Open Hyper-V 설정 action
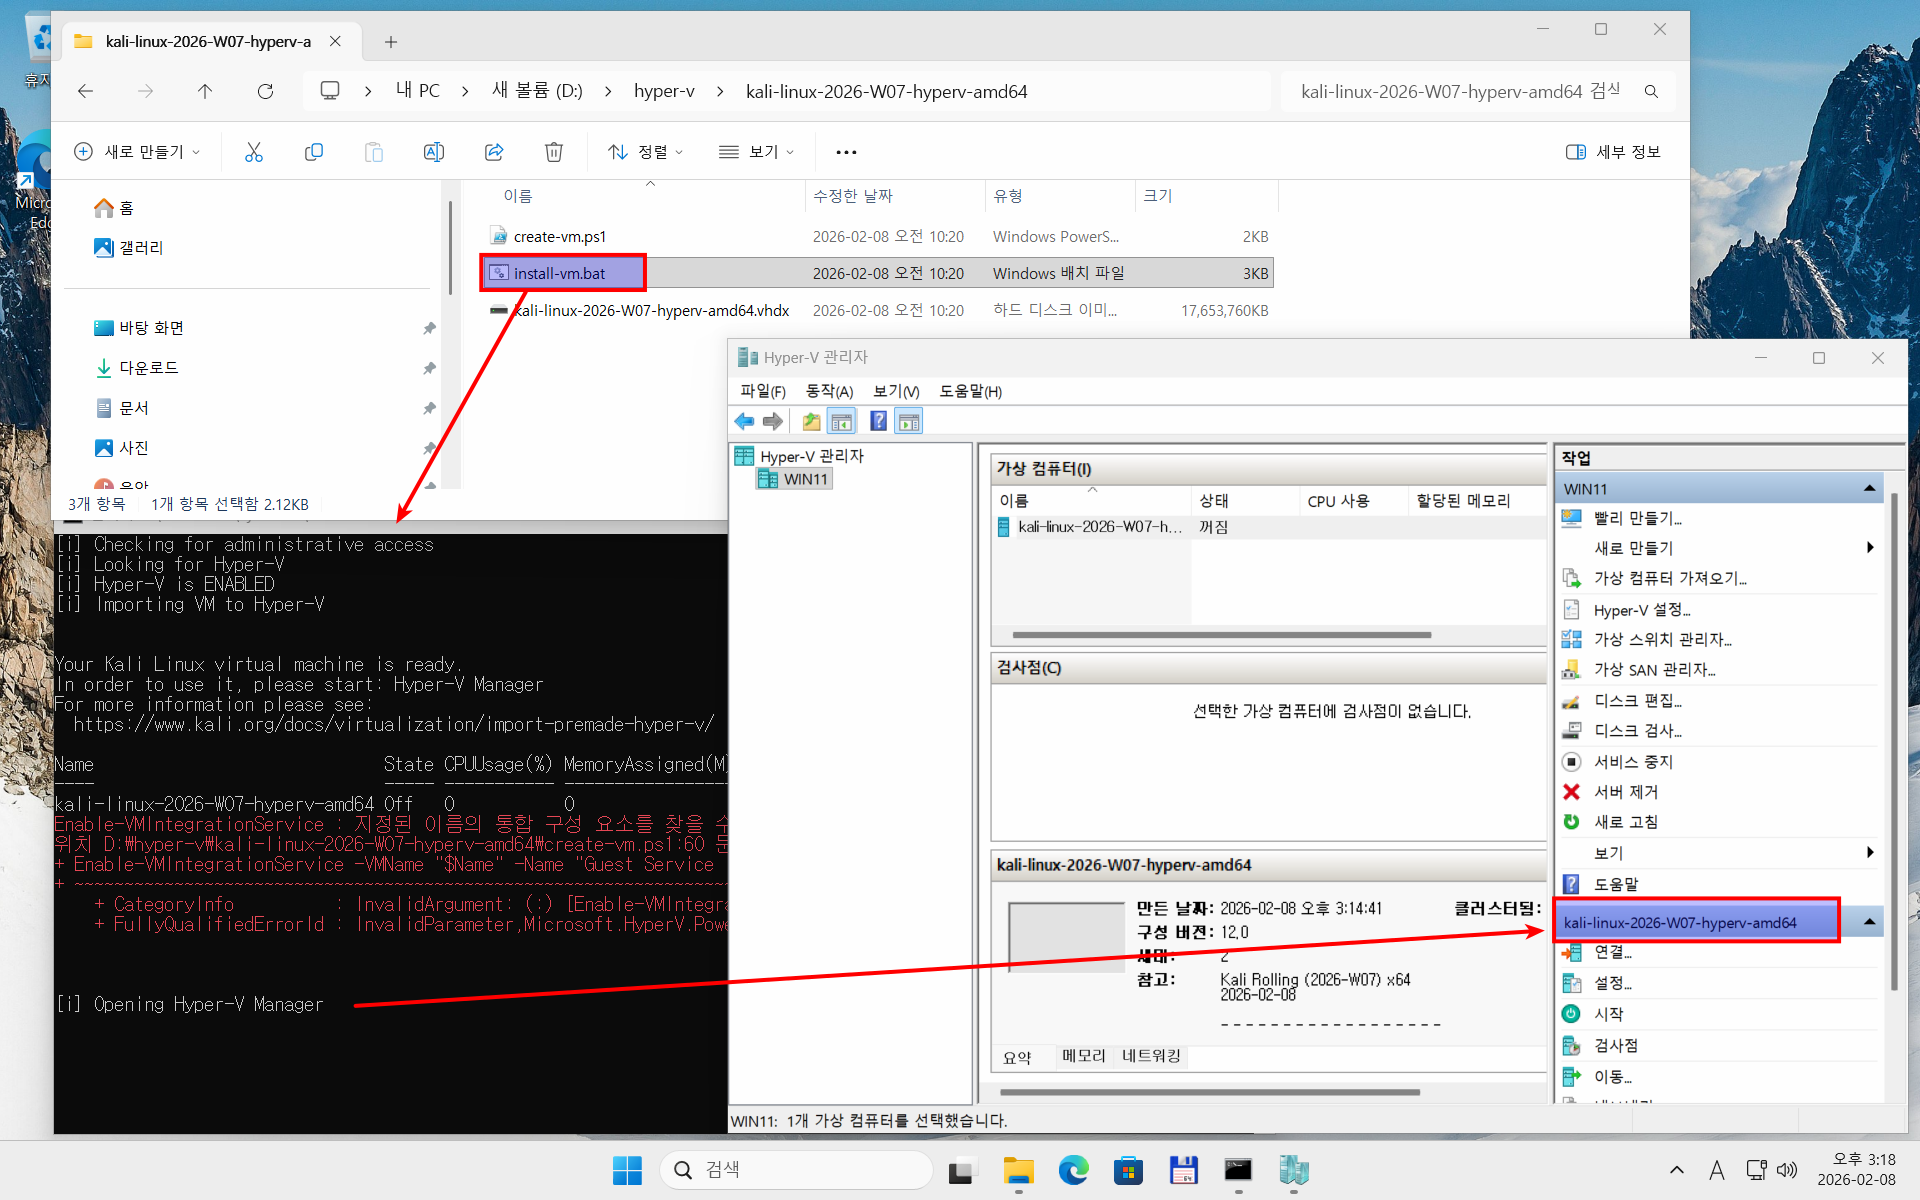 [1642, 610]
